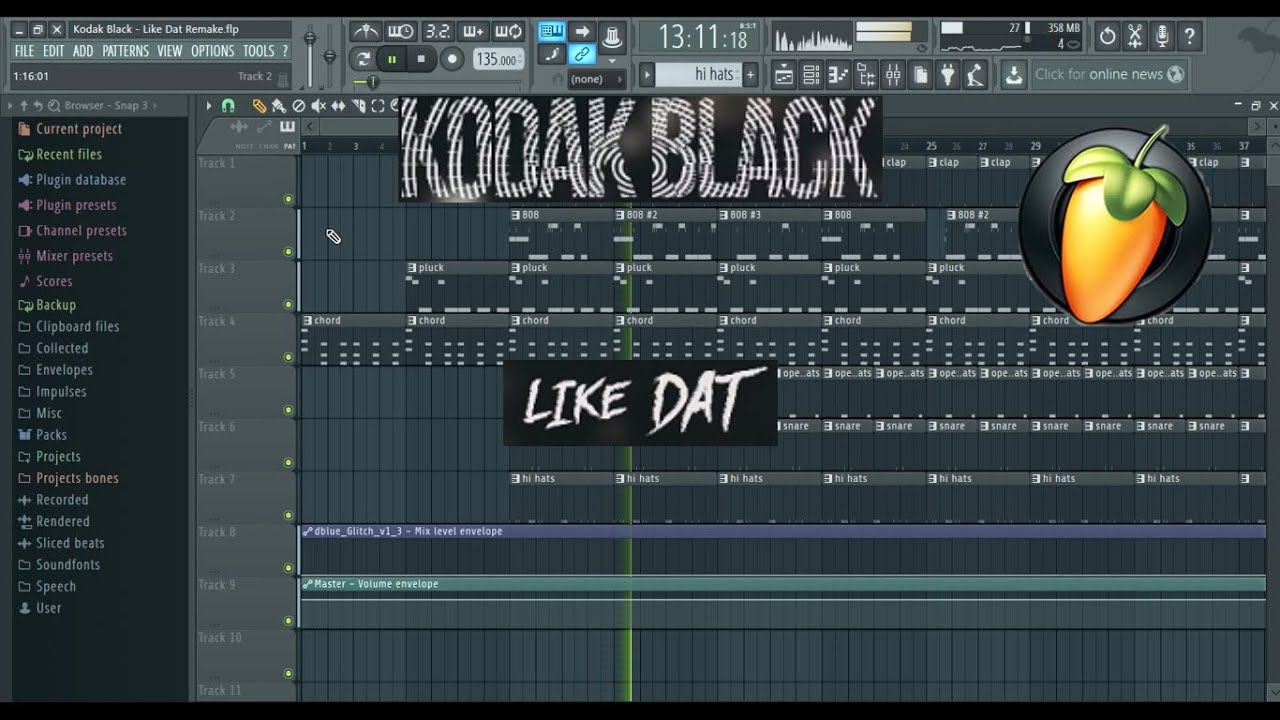Image resolution: width=1280 pixels, height=720 pixels.
Task: Open the EDIT menu
Action: [53, 51]
